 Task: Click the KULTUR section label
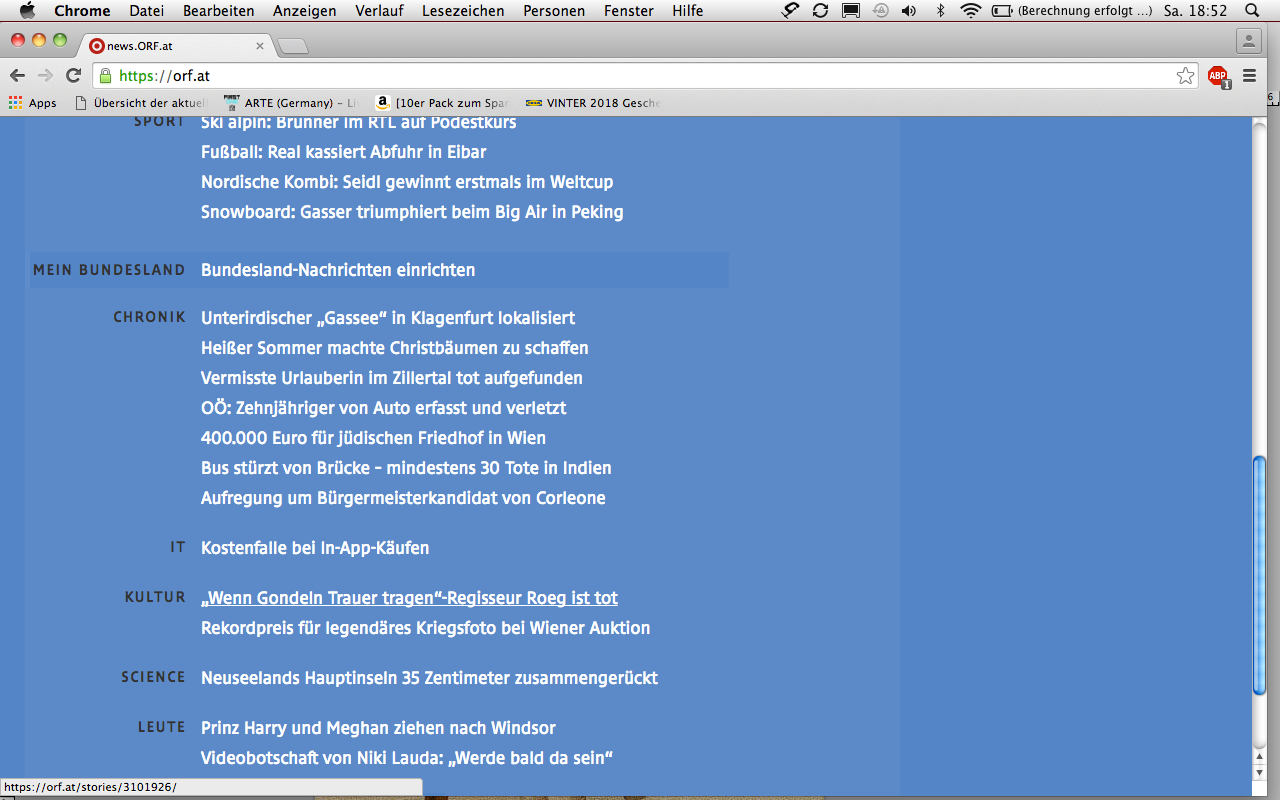coord(155,597)
